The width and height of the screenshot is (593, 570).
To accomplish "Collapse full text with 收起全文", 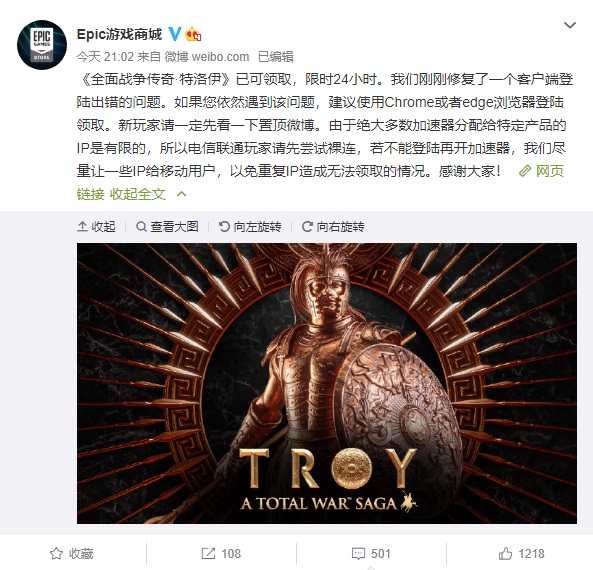I will pos(138,194).
